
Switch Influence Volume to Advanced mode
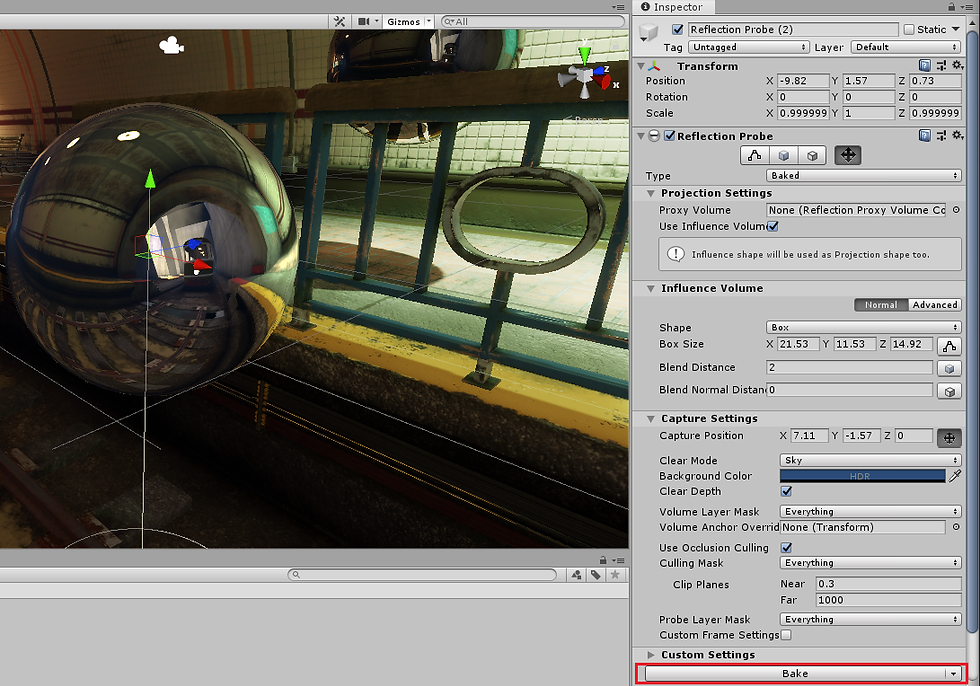click(934, 305)
